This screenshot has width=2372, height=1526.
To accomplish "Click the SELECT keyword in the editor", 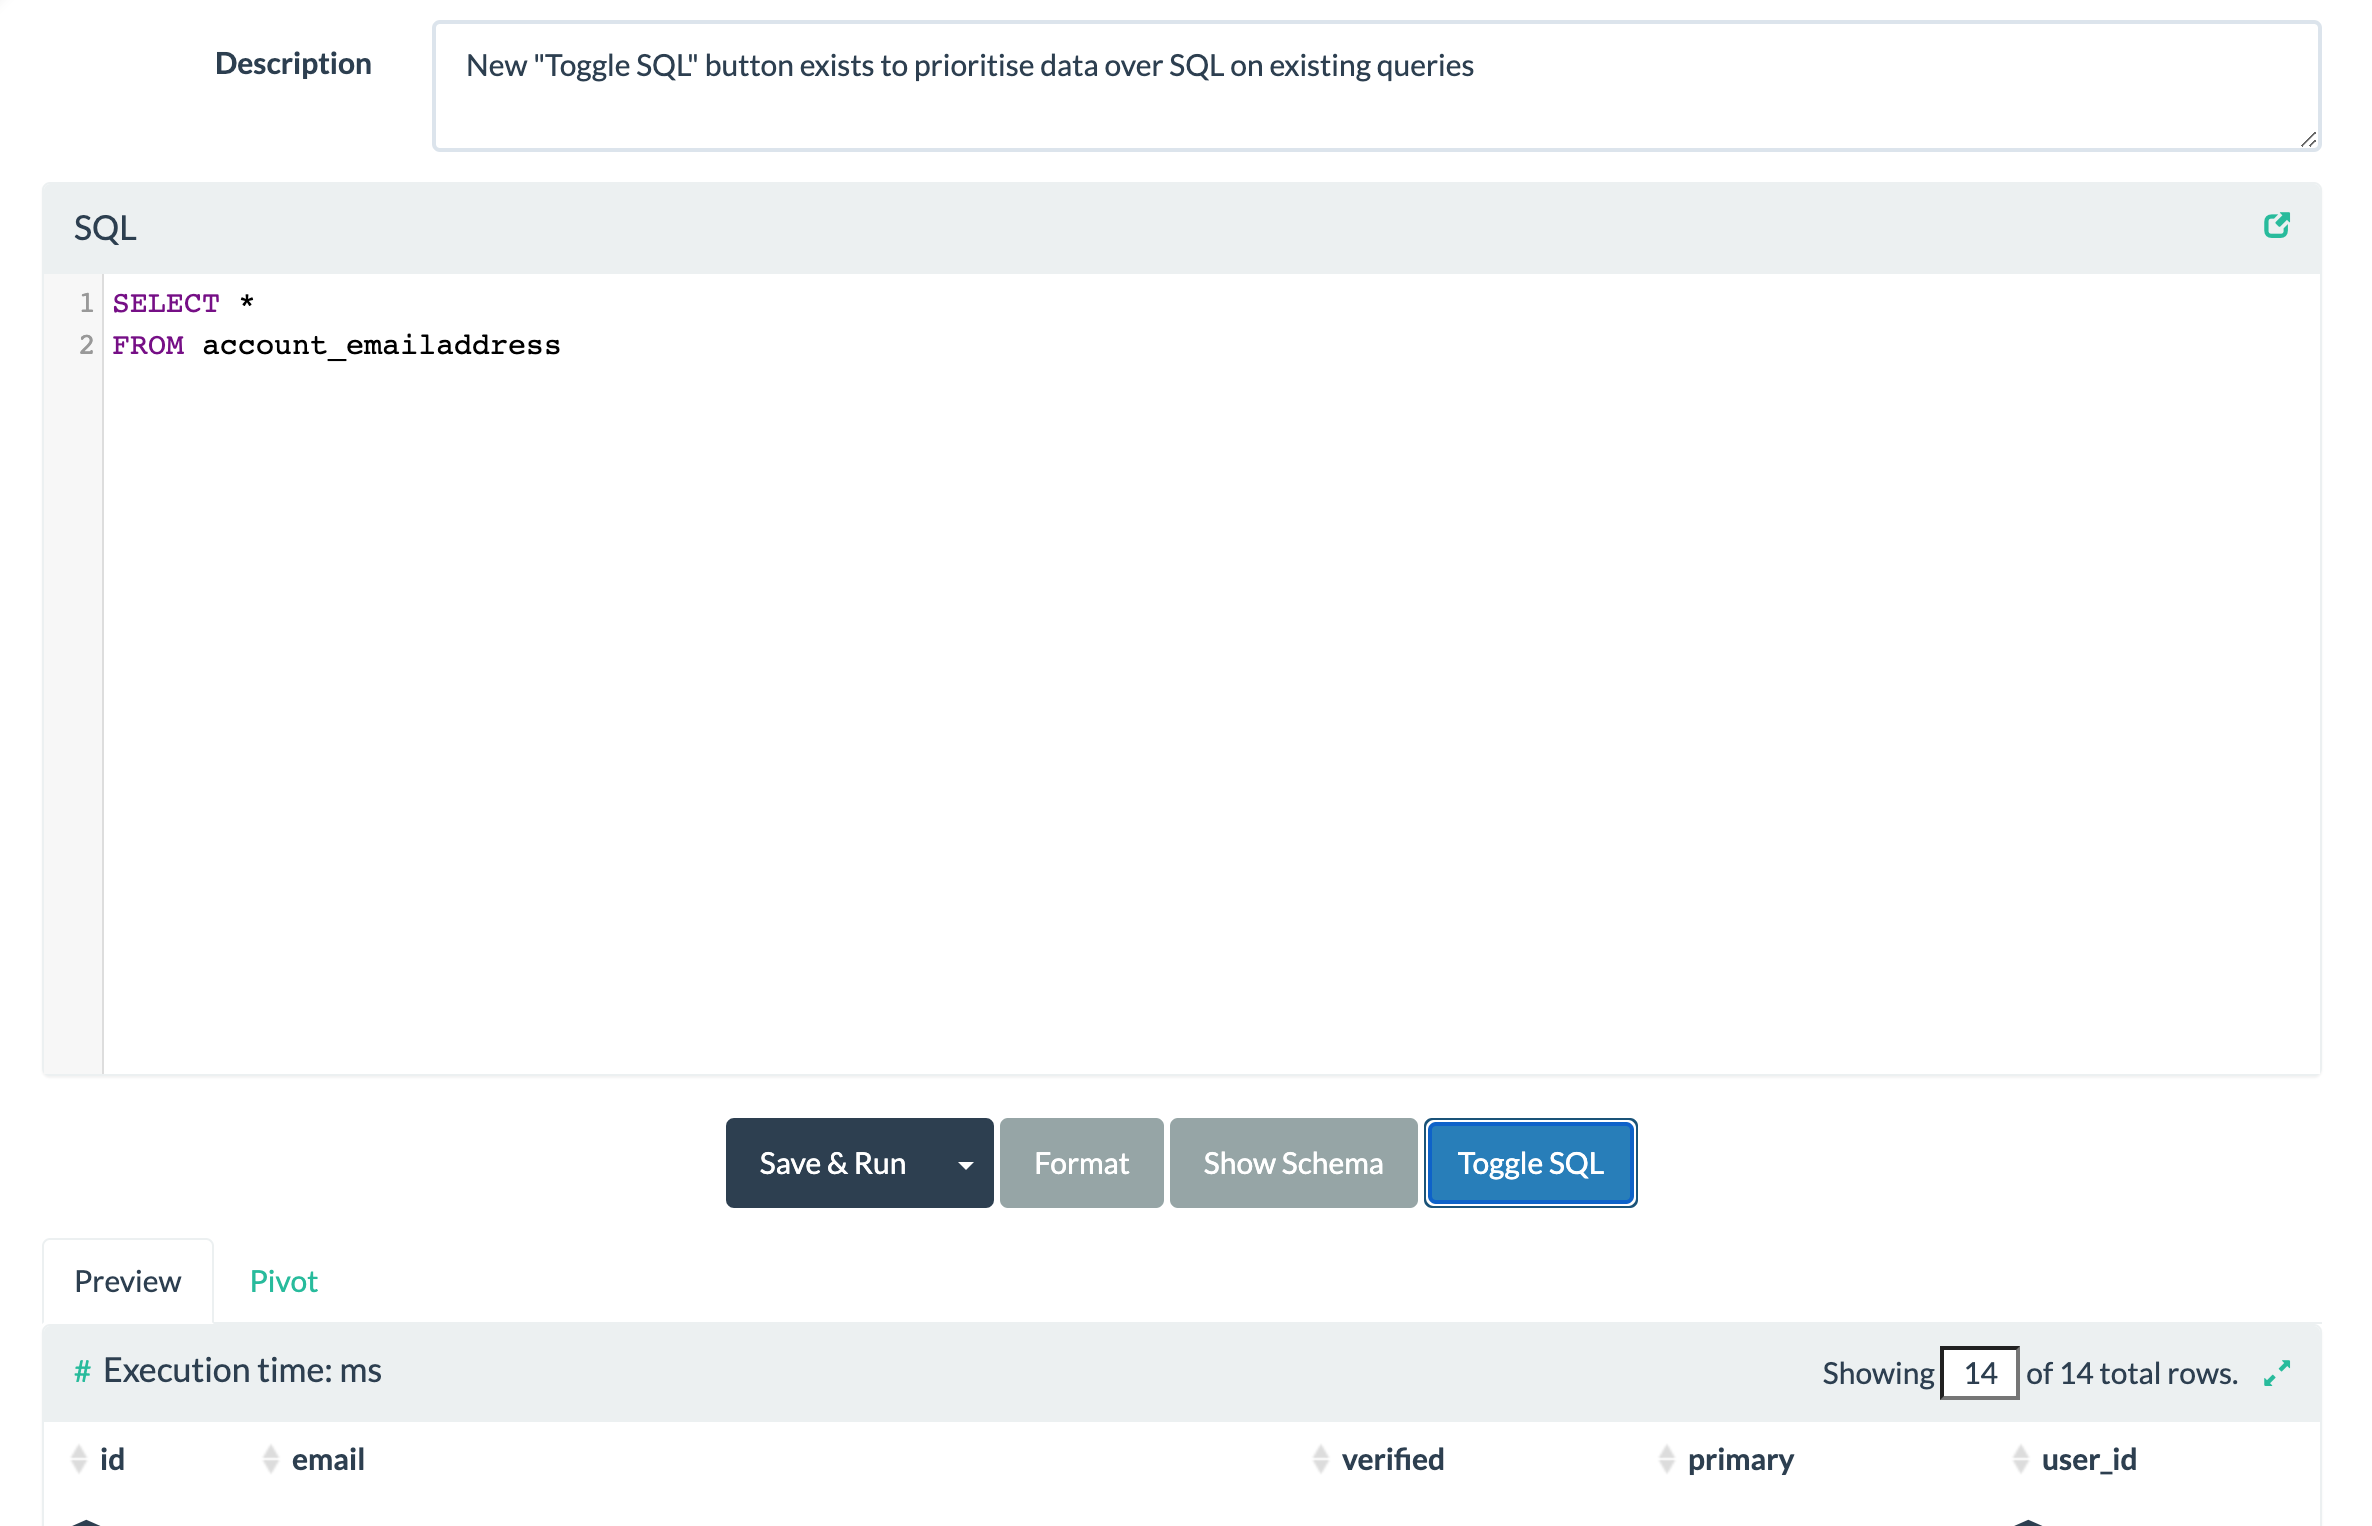I will (x=165, y=302).
